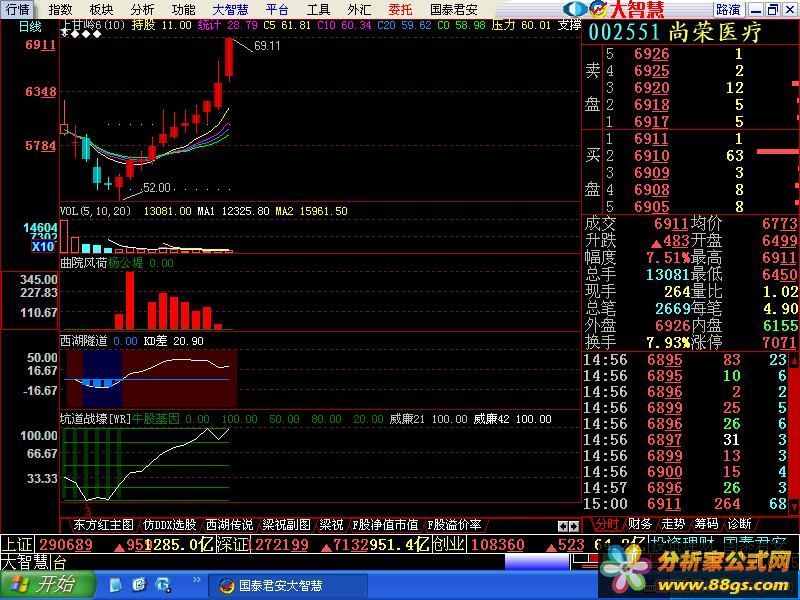Click right arrow of indicator tab scroller
Viewport: 800px width, 600px height.
[574, 526]
